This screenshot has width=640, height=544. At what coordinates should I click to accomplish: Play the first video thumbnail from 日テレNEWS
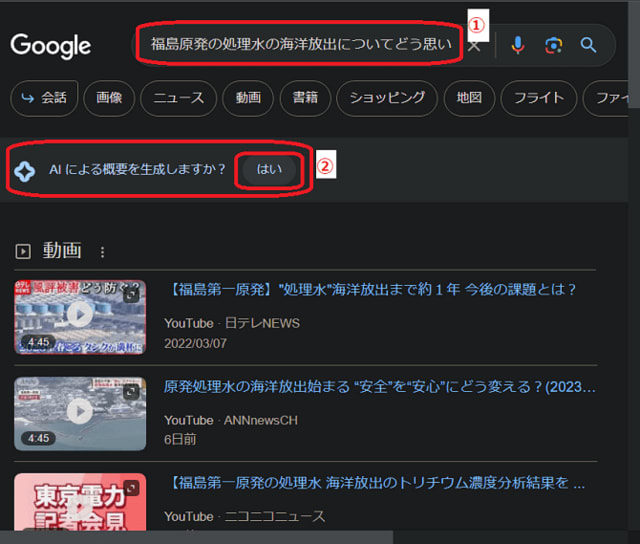pyautogui.click(x=80, y=316)
